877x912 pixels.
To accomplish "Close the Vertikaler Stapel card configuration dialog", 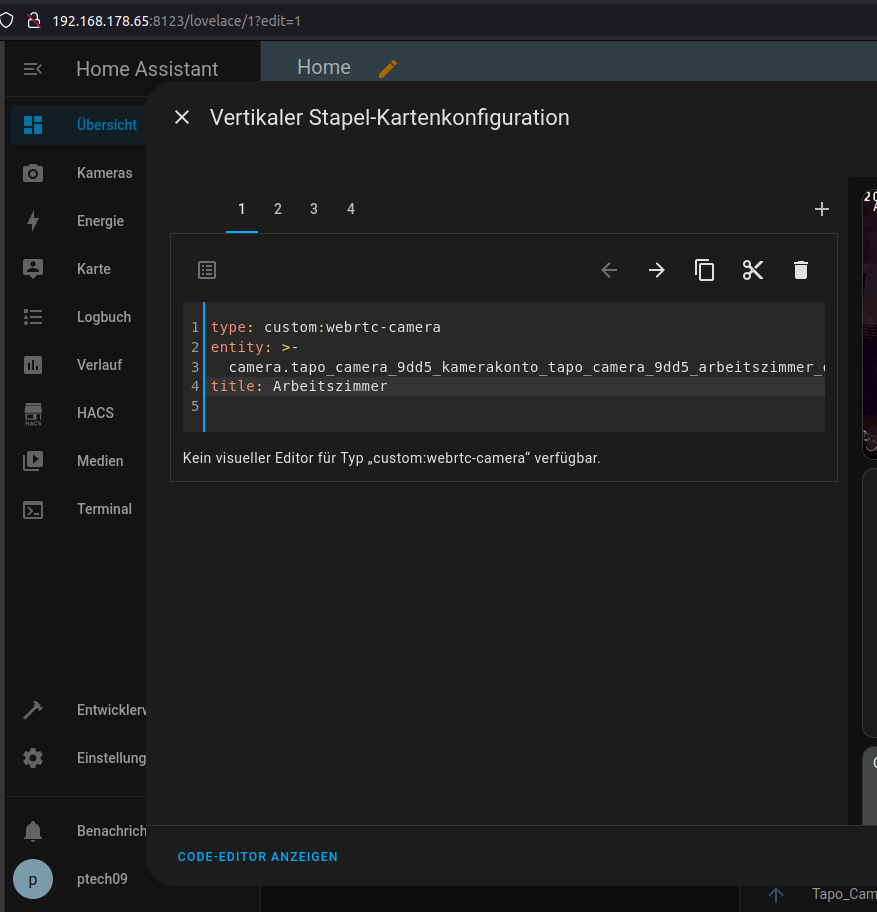I will pos(182,118).
